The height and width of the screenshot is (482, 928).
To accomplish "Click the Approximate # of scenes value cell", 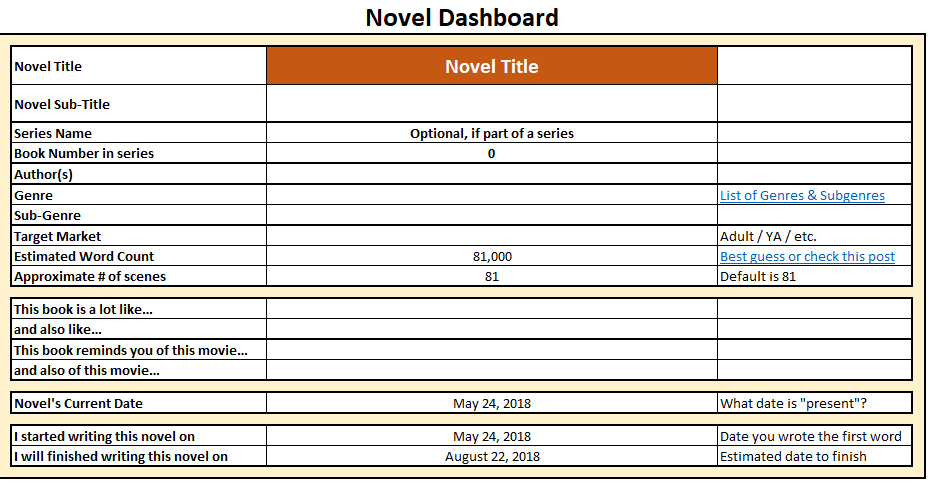I will point(491,276).
